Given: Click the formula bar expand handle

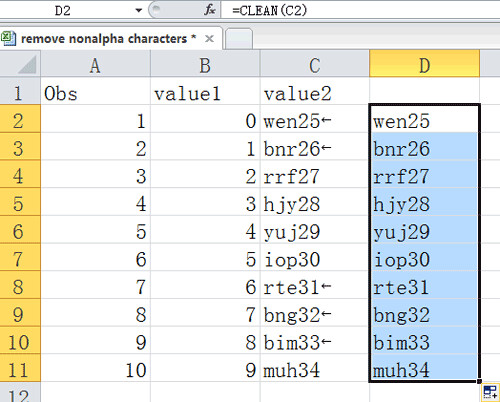Looking at the screenshot, I should 156,9.
